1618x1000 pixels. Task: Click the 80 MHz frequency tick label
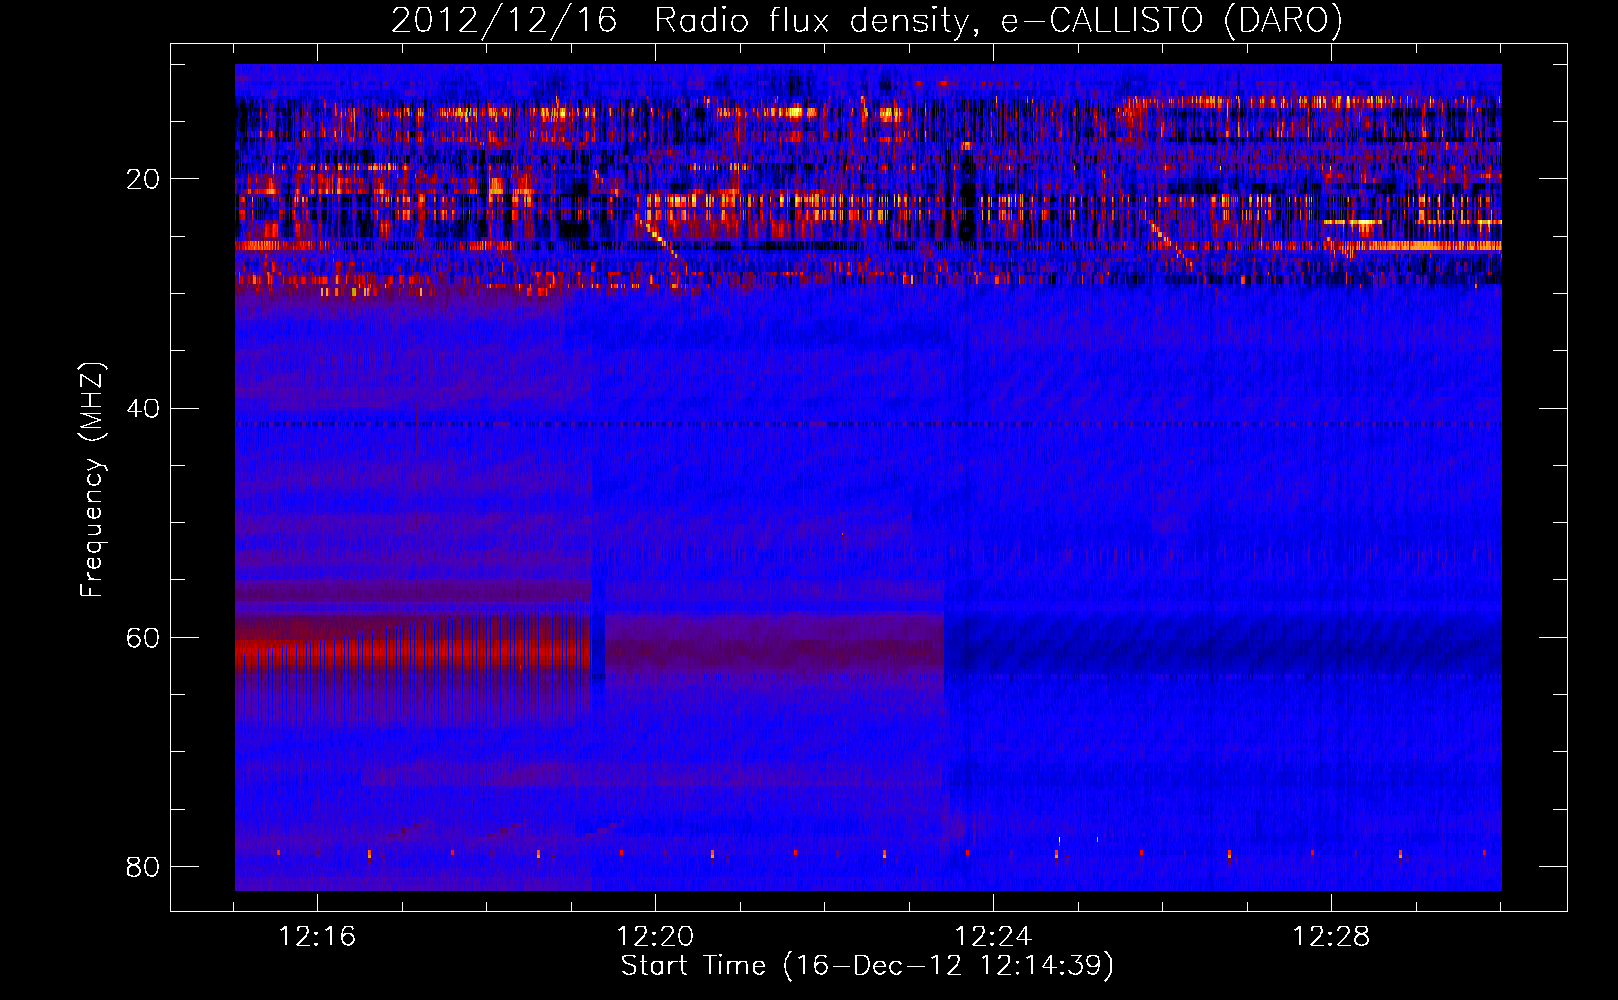coord(143,867)
